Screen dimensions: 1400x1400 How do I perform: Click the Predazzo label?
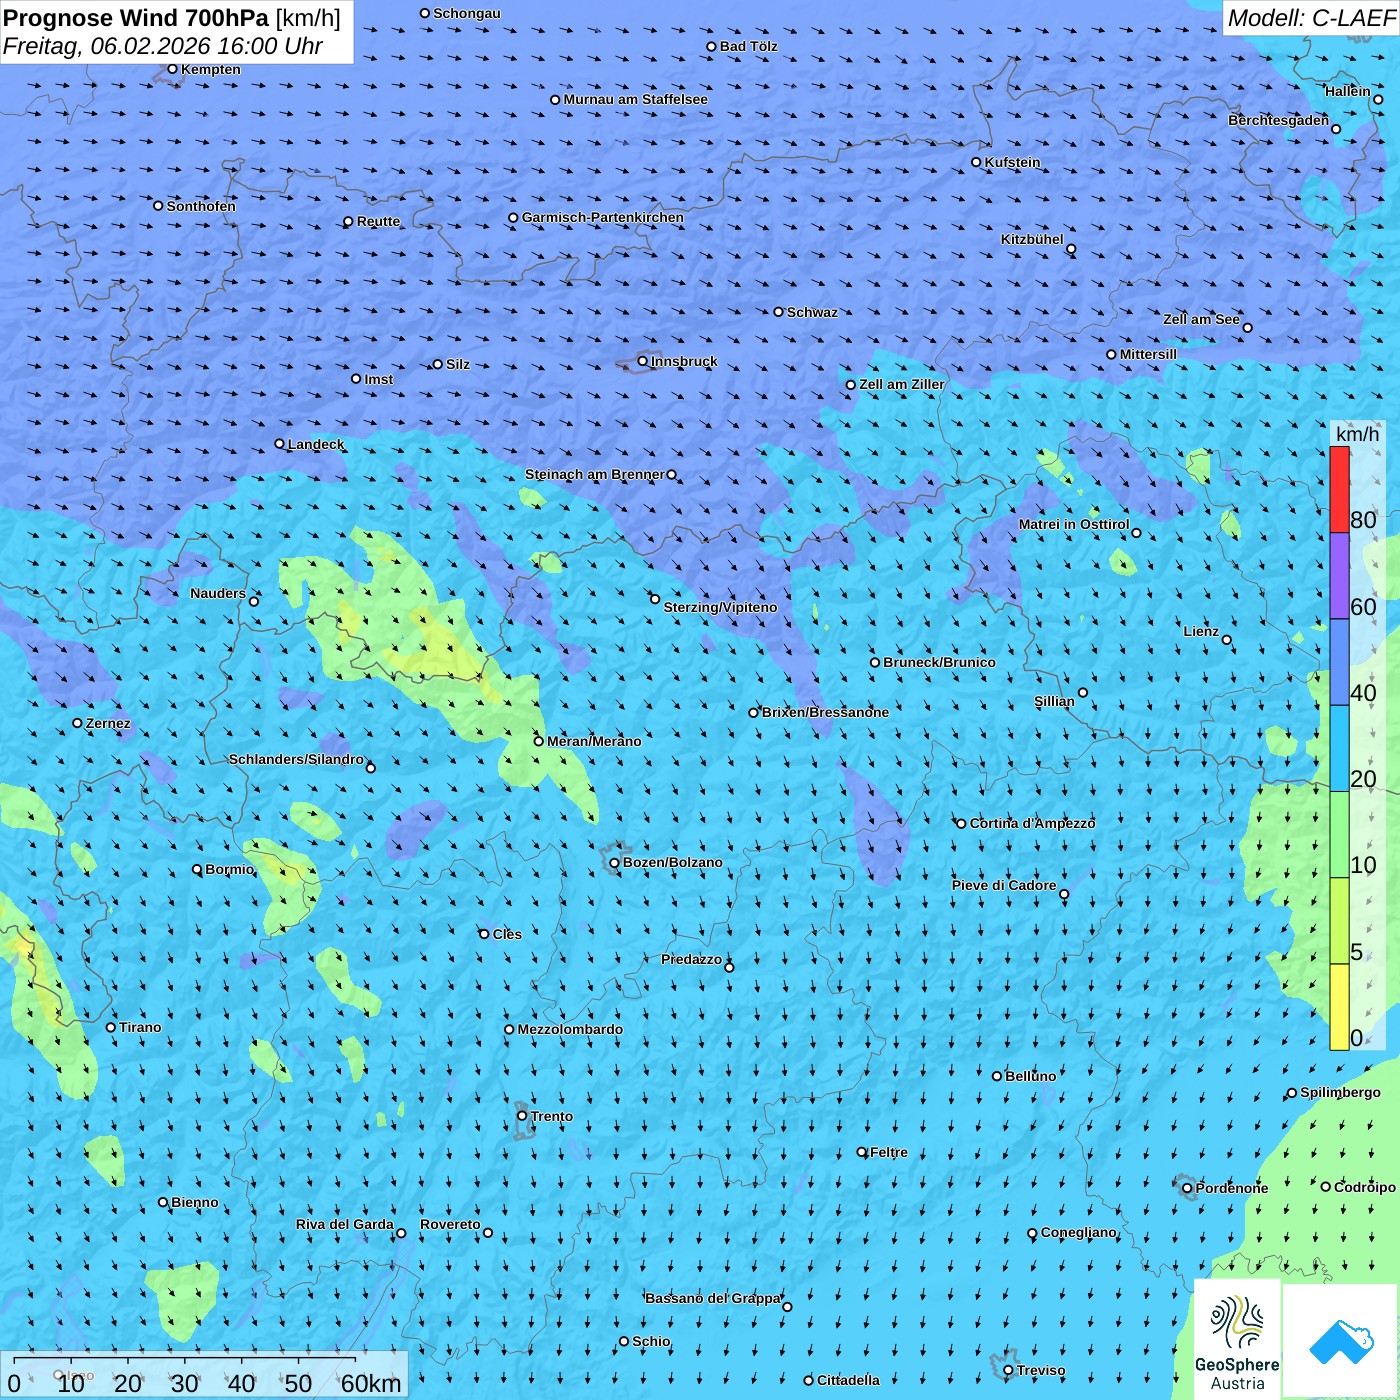(x=691, y=959)
